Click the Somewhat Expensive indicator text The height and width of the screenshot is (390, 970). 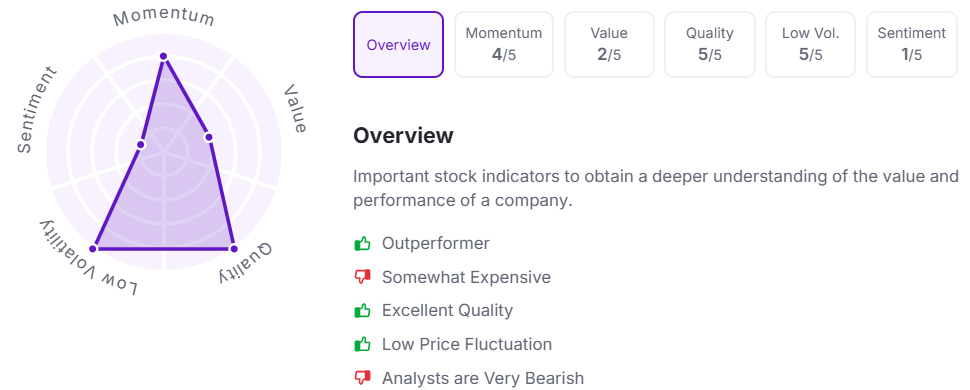tap(466, 277)
